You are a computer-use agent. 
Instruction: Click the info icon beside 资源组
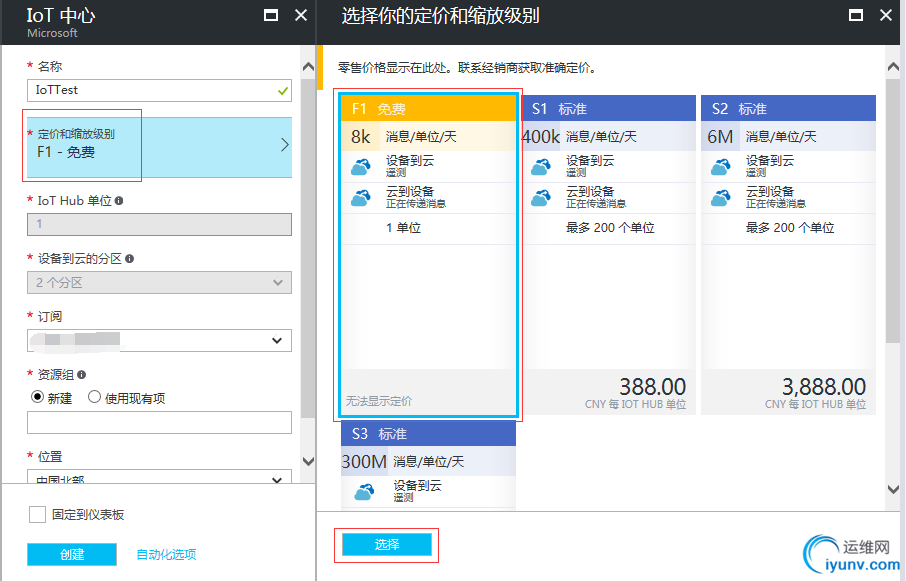pos(81,375)
